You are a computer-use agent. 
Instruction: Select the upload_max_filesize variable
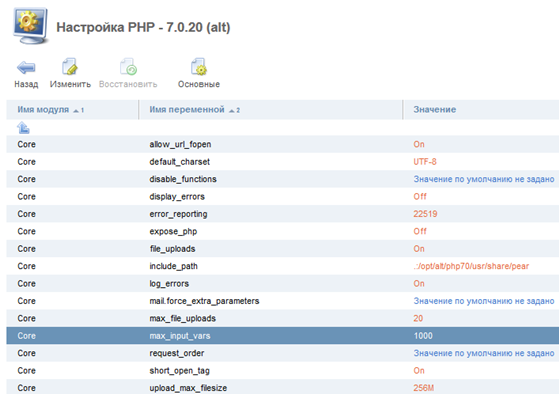[188, 388]
